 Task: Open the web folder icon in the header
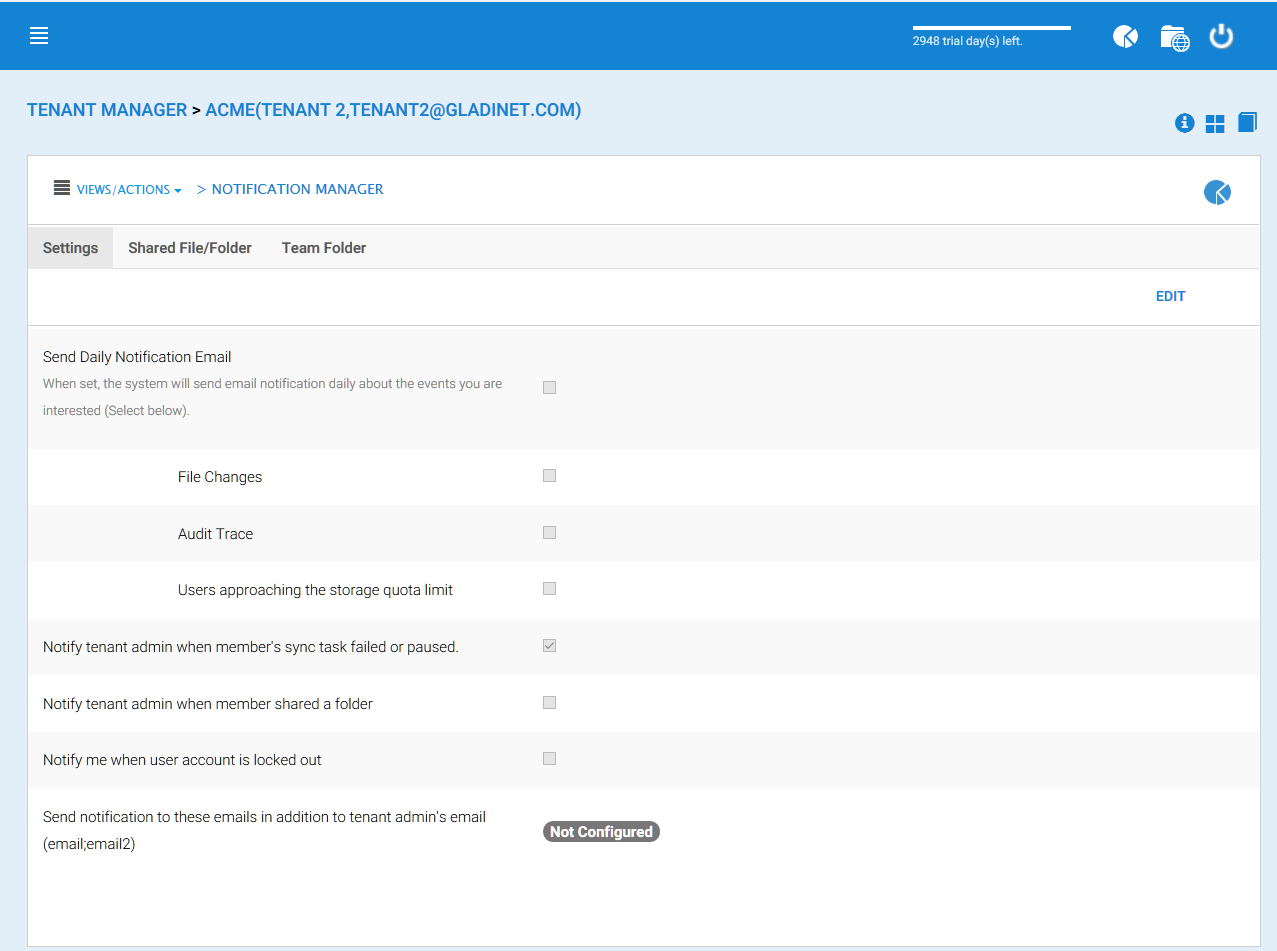point(1174,38)
